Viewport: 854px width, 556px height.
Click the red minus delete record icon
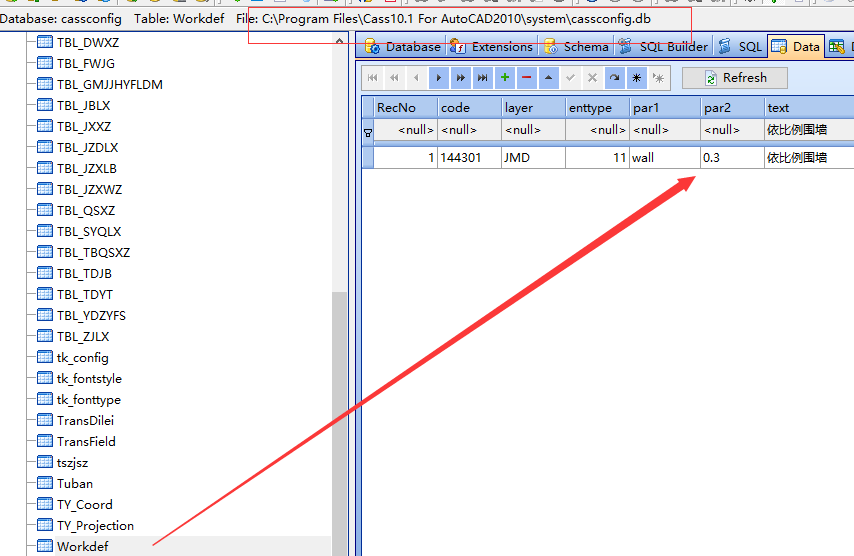point(527,78)
